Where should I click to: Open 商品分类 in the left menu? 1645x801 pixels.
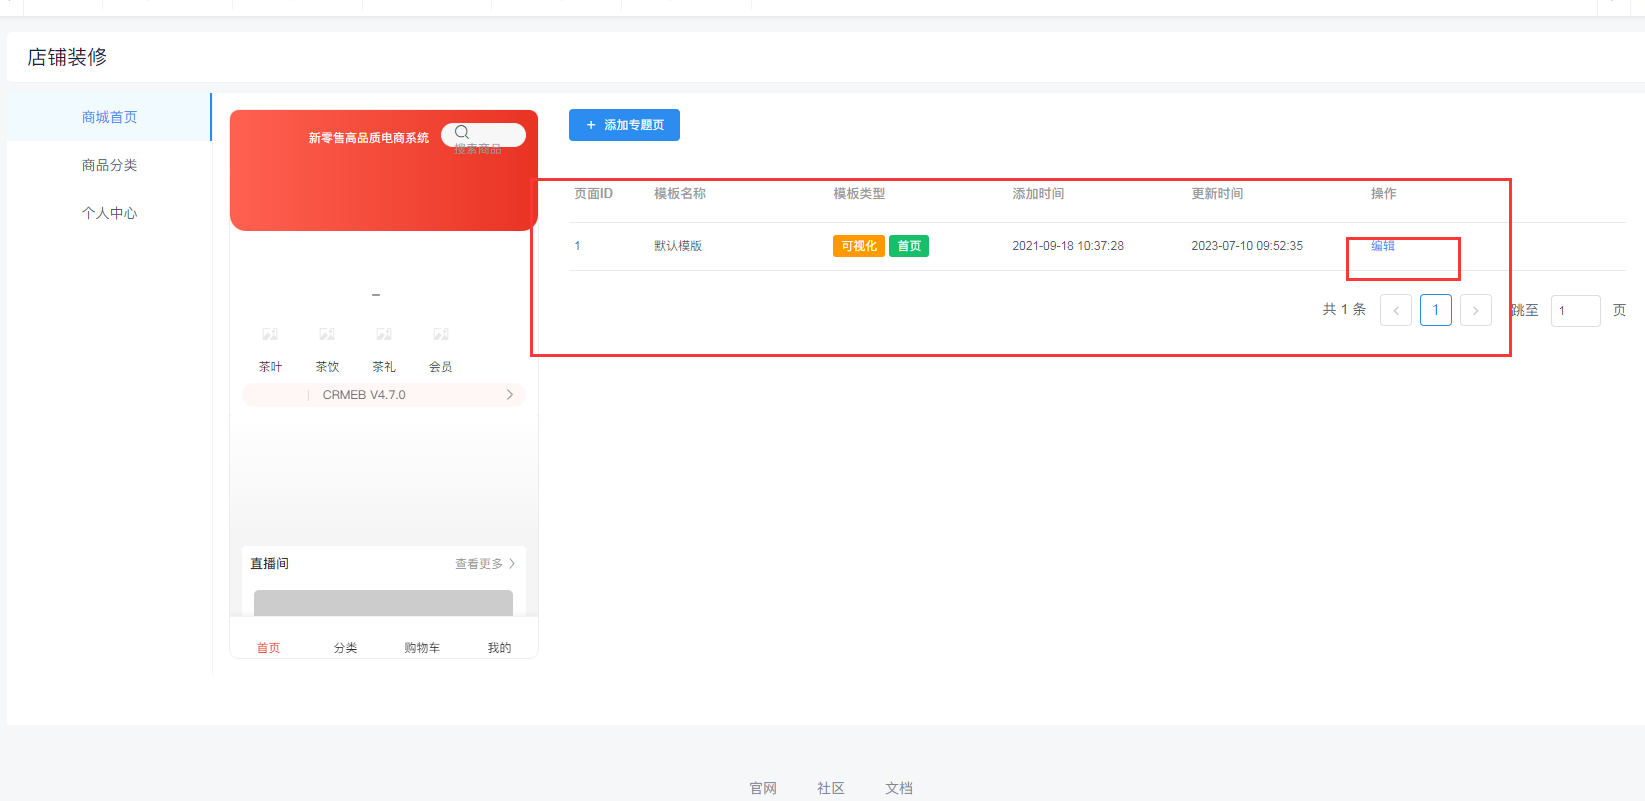tap(109, 165)
